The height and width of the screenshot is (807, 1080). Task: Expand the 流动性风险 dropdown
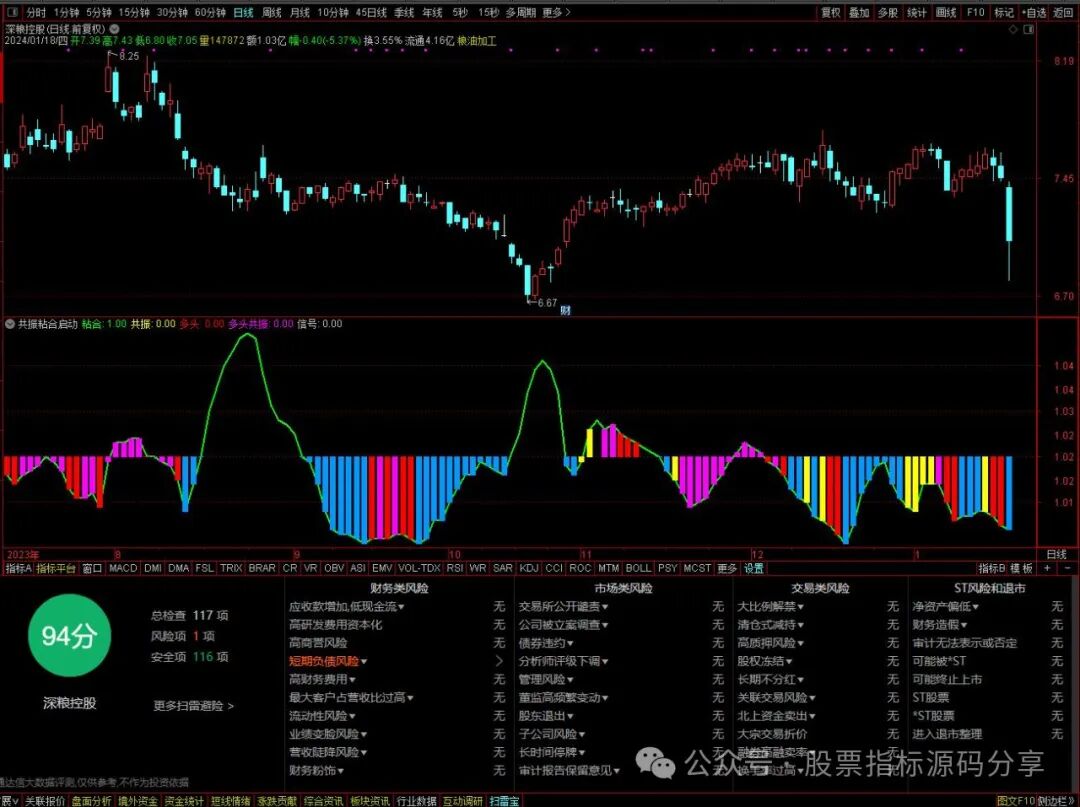point(322,715)
